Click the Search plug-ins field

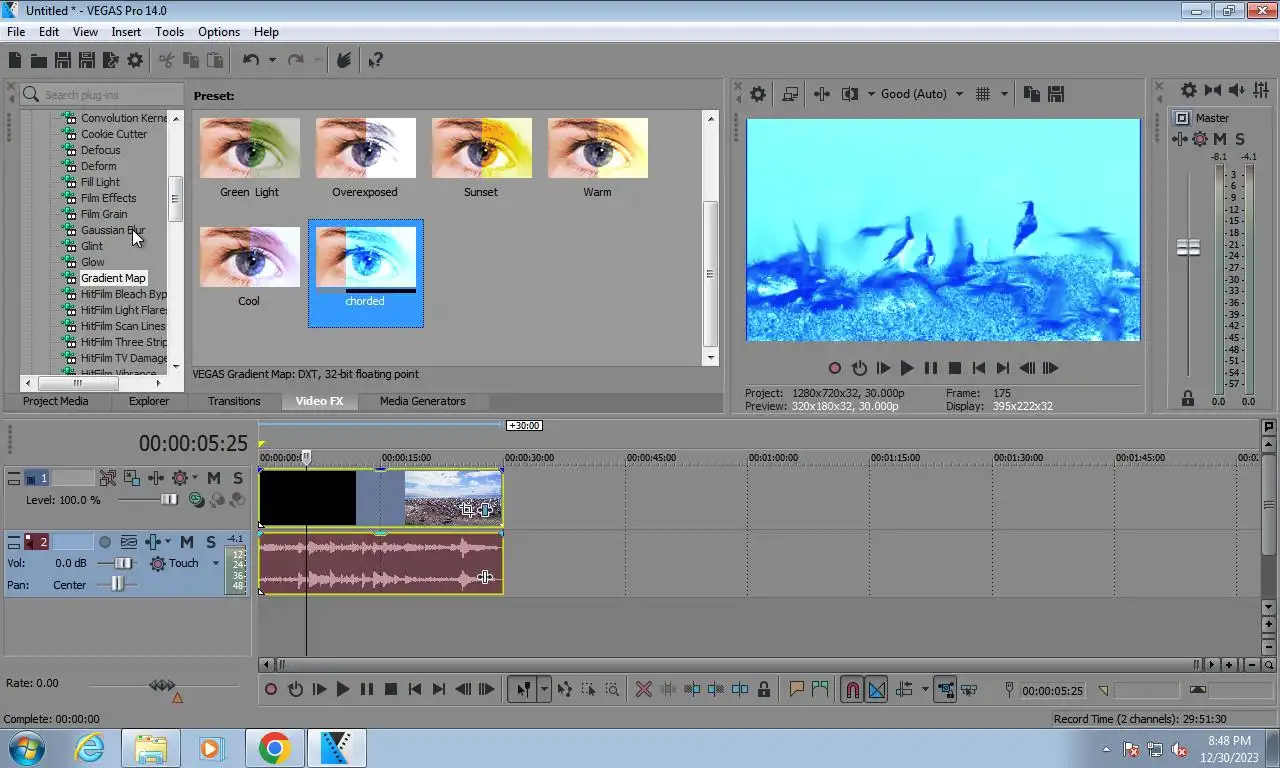[x=101, y=94]
